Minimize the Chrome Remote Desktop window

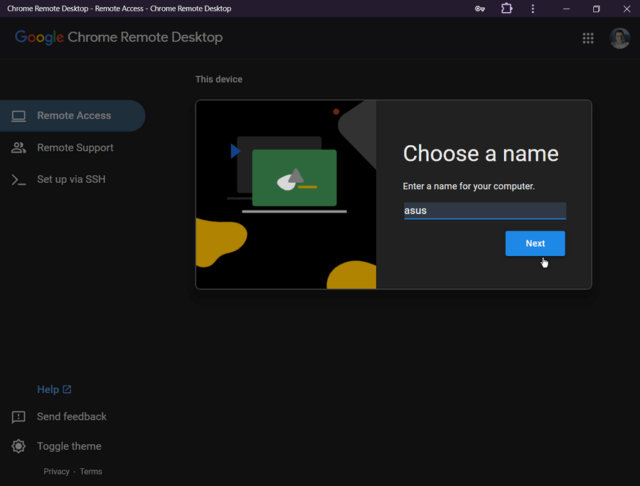click(566, 9)
